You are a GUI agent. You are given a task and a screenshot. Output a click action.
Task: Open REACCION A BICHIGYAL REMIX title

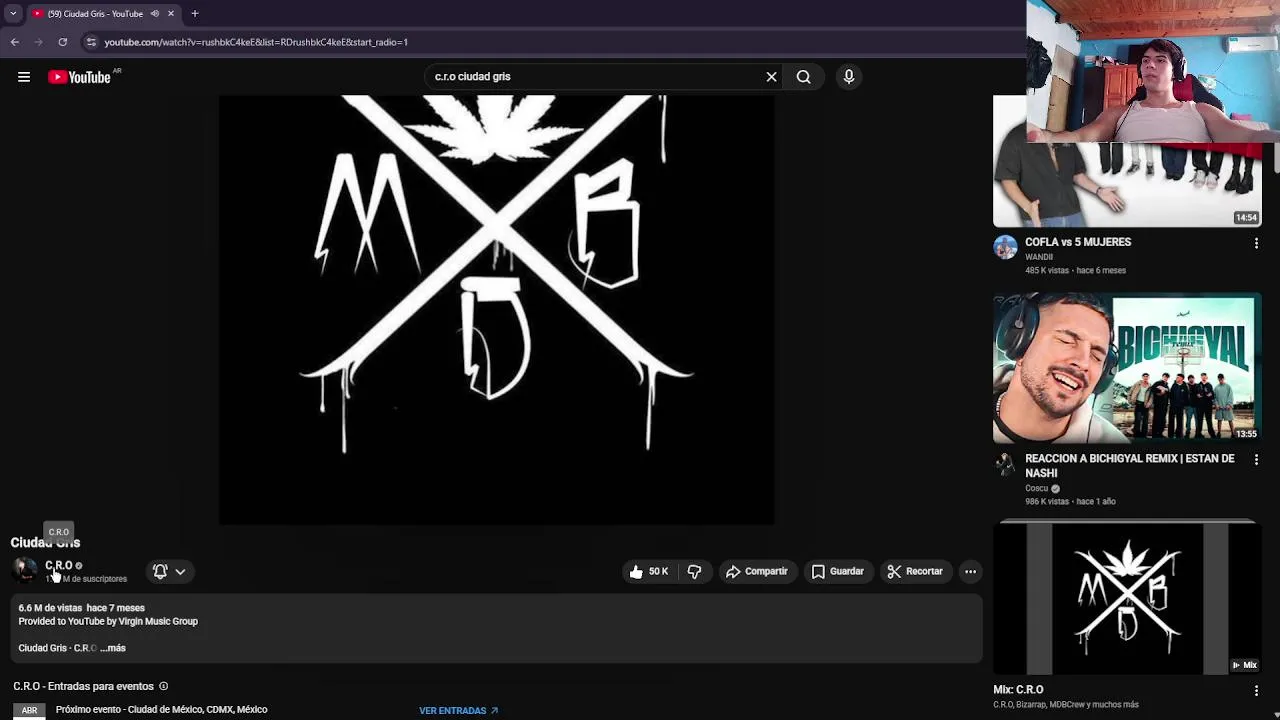pyautogui.click(x=1130, y=465)
